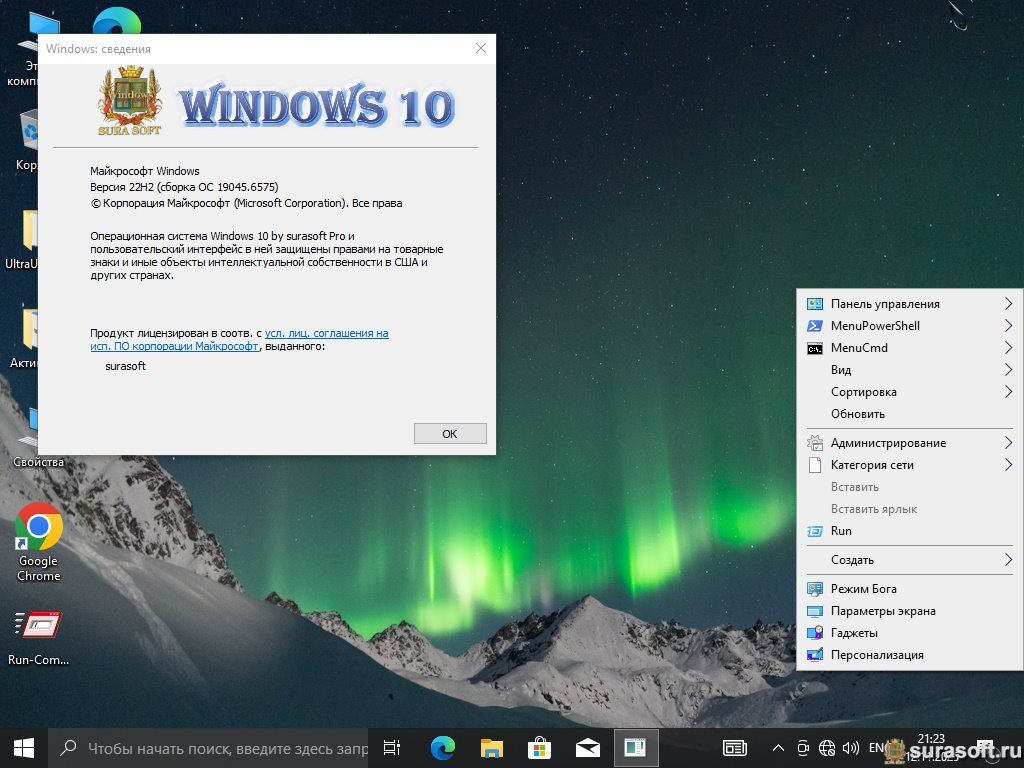Launch Microsoft Edge from taskbar
This screenshot has width=1024, height=768.
click(x=442, y=747)
